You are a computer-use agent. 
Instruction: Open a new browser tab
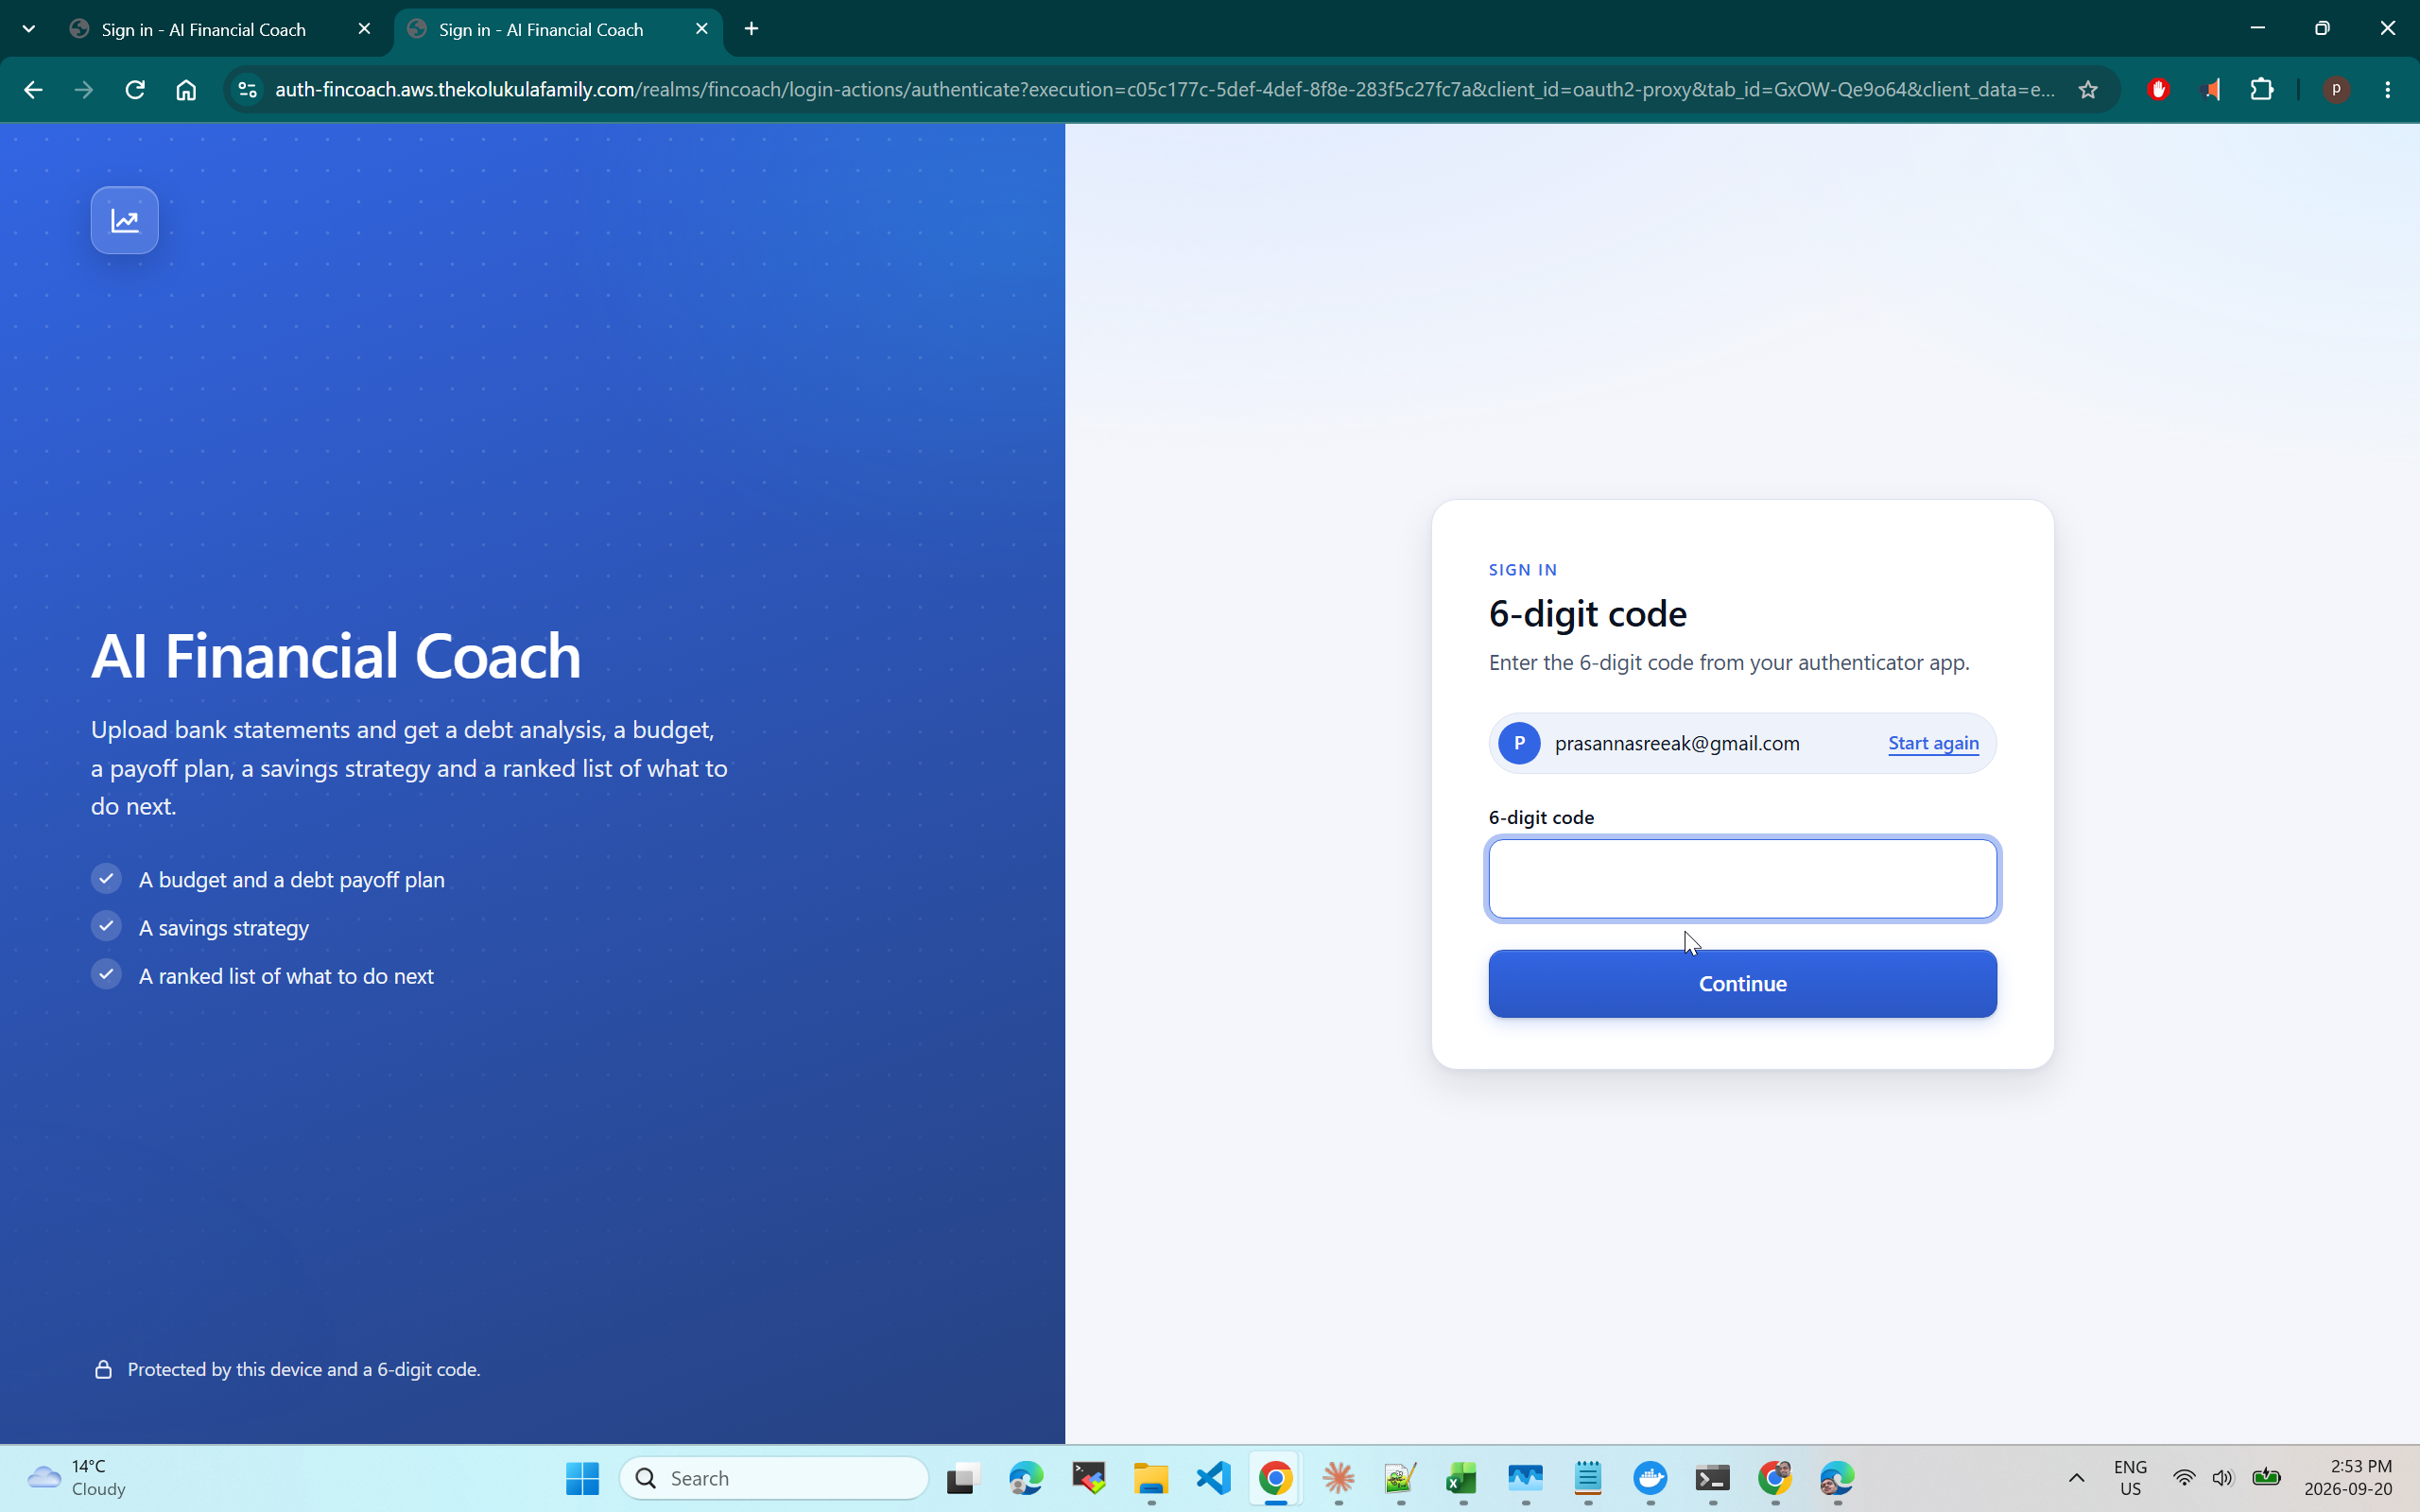(x=752, y=29)
